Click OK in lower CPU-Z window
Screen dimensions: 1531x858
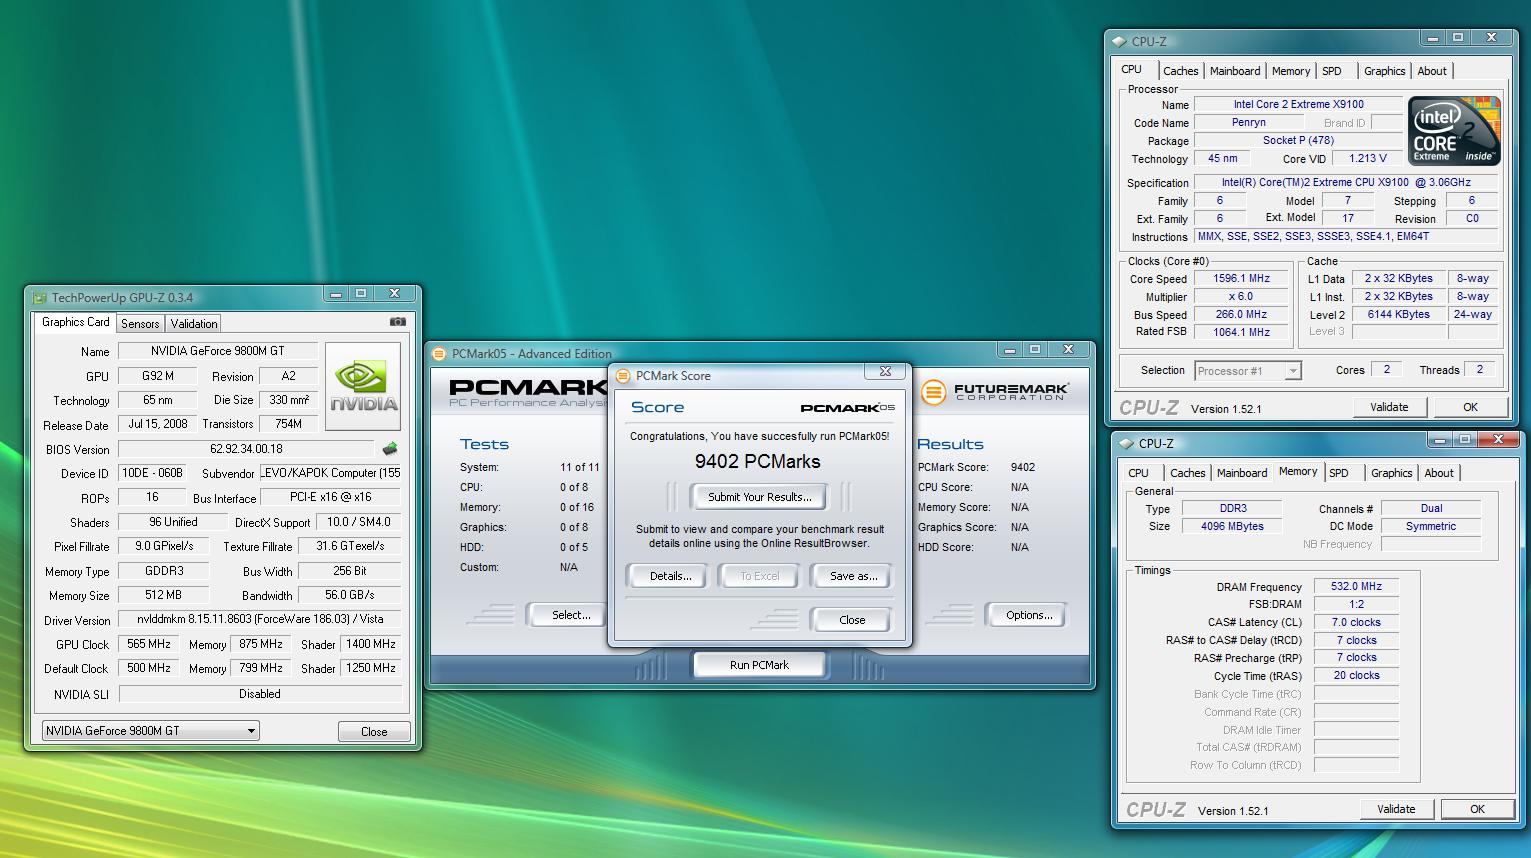click(1477, 809)
